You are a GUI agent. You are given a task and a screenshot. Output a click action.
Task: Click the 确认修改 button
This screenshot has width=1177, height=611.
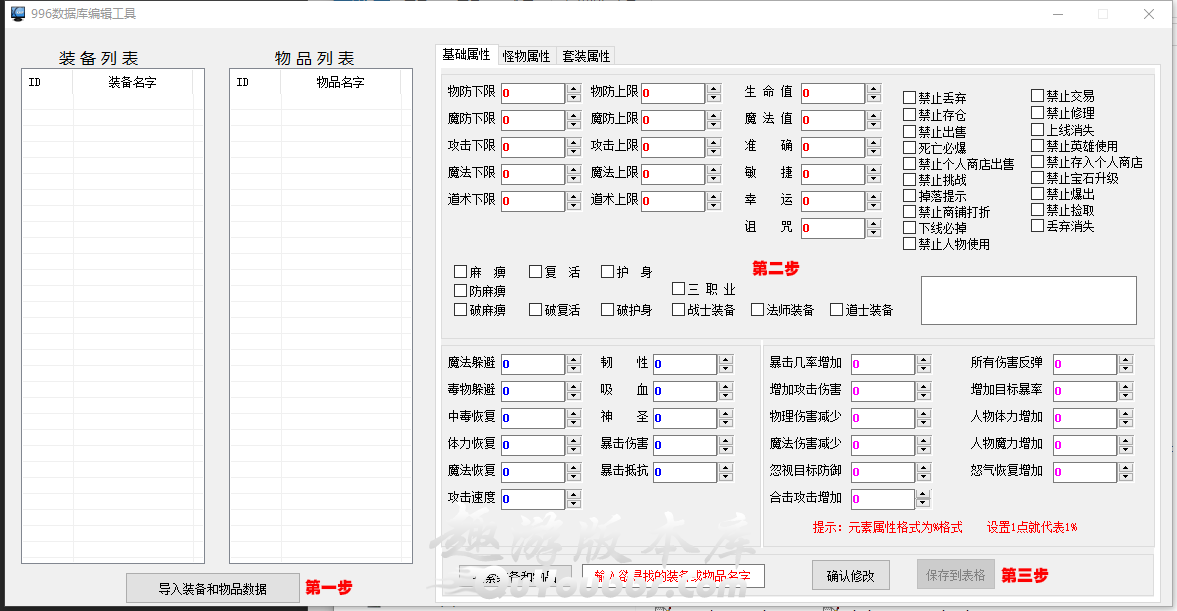click(x=850, y=576)
